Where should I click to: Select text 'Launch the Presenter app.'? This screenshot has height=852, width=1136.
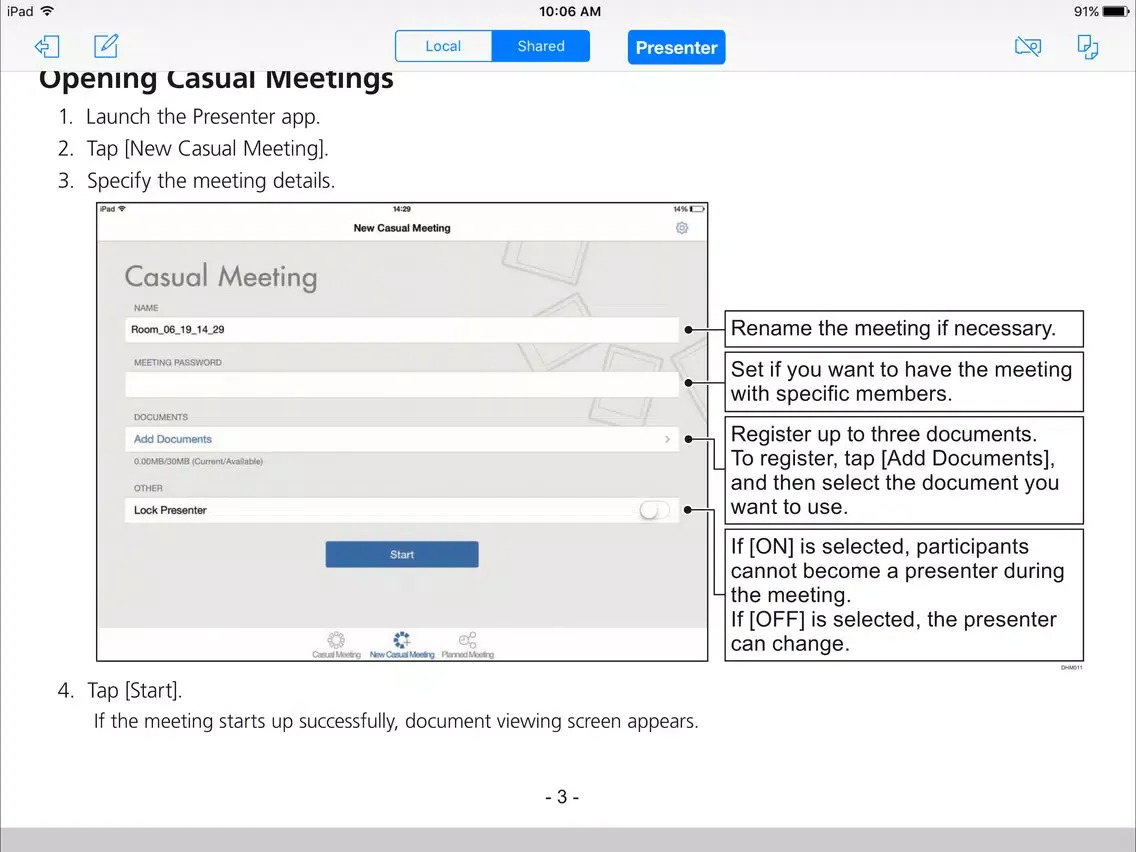(203, 117)
